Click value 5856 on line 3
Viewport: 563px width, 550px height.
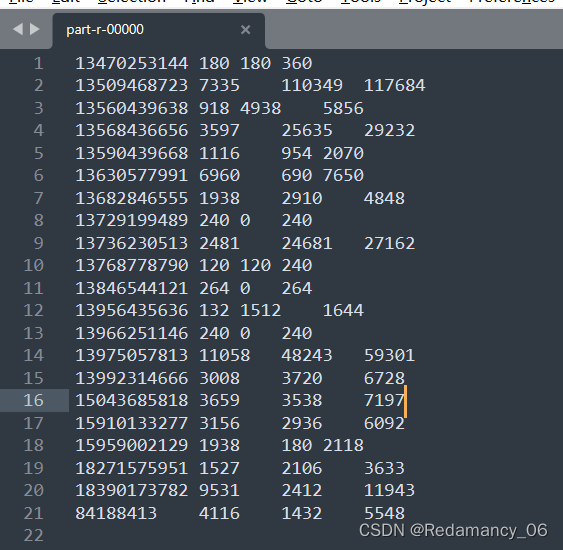click(343, 108)
